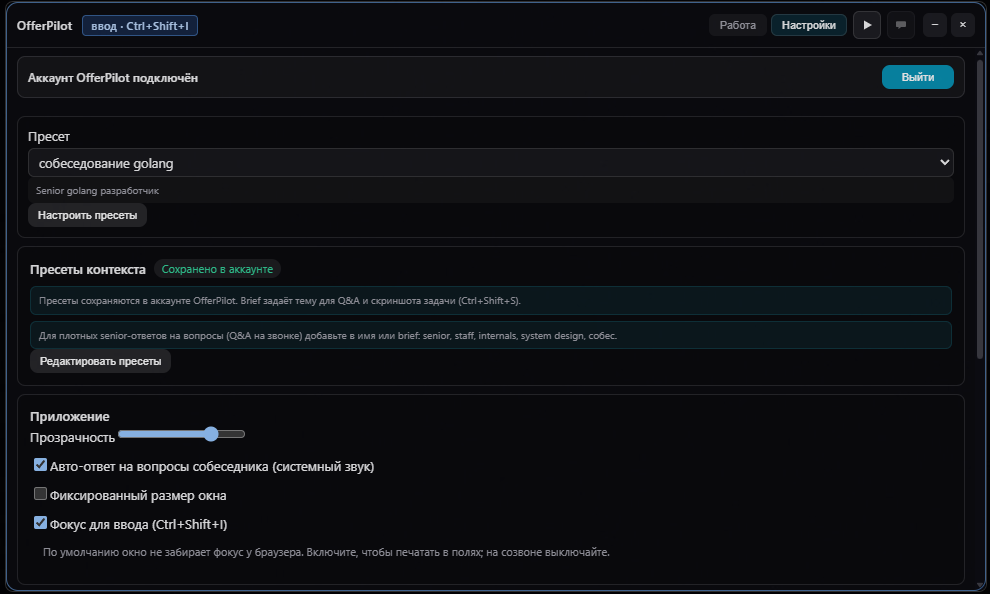Click the Приложение section heading
Image resolution: width=990 pixels, height=594 pixels.
[x=69, y=417]
